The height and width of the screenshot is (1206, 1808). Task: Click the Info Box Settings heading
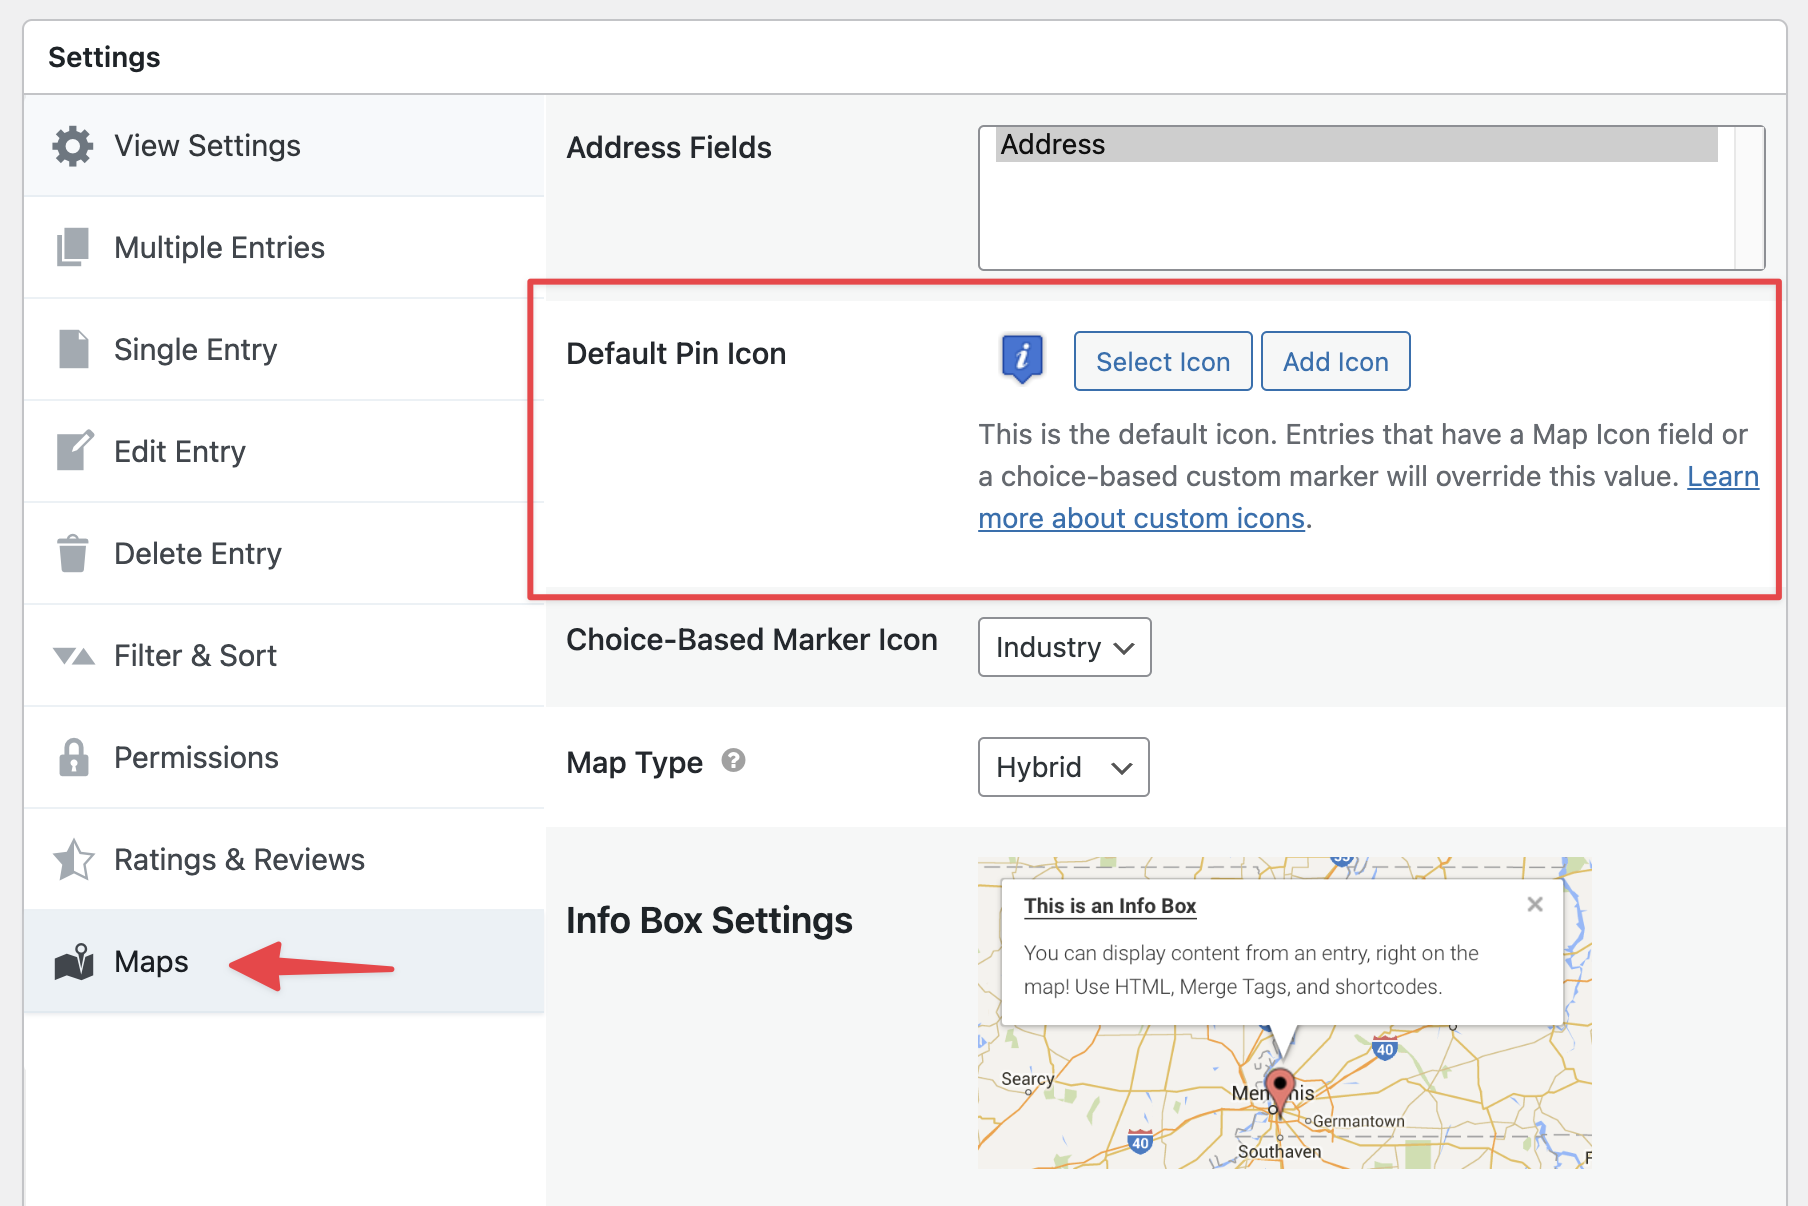coord(709,920)
